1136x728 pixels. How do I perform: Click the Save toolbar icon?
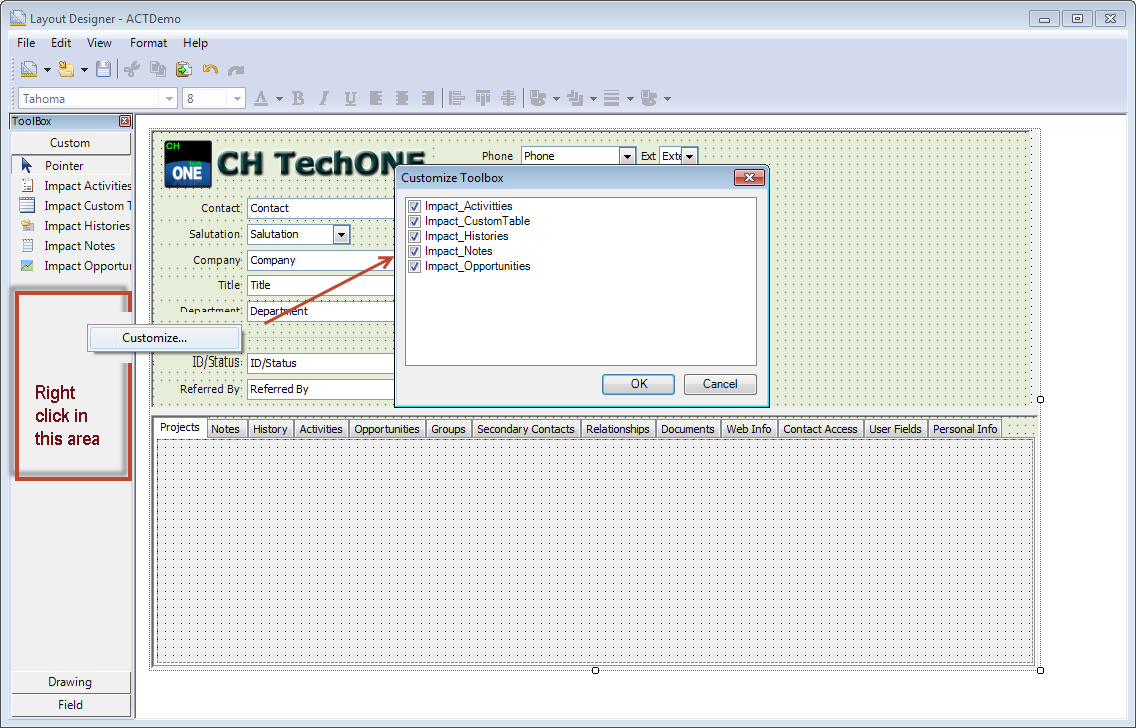pyautogui.click(x=103, y=69)
